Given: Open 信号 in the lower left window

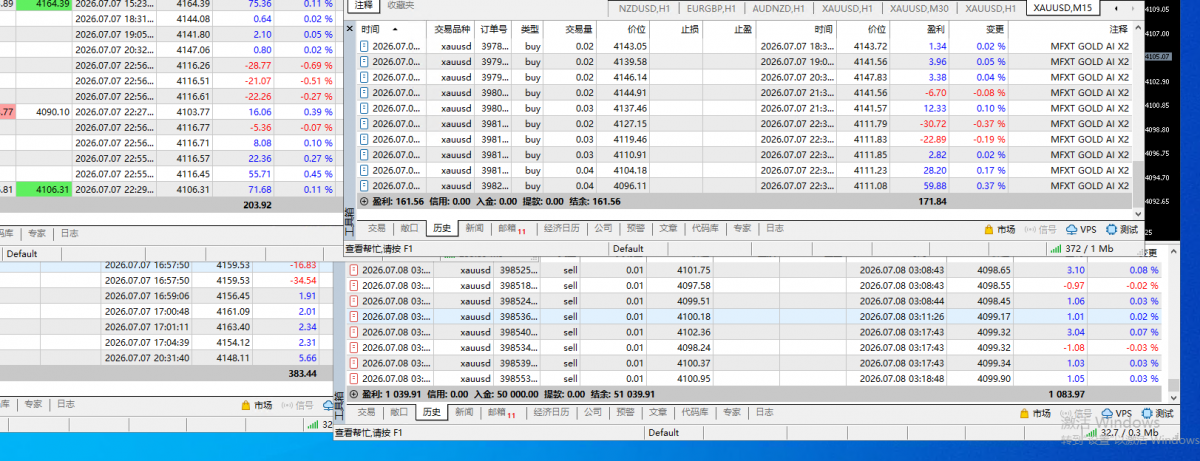Looking at the screenshot, I should coord(298,404).
